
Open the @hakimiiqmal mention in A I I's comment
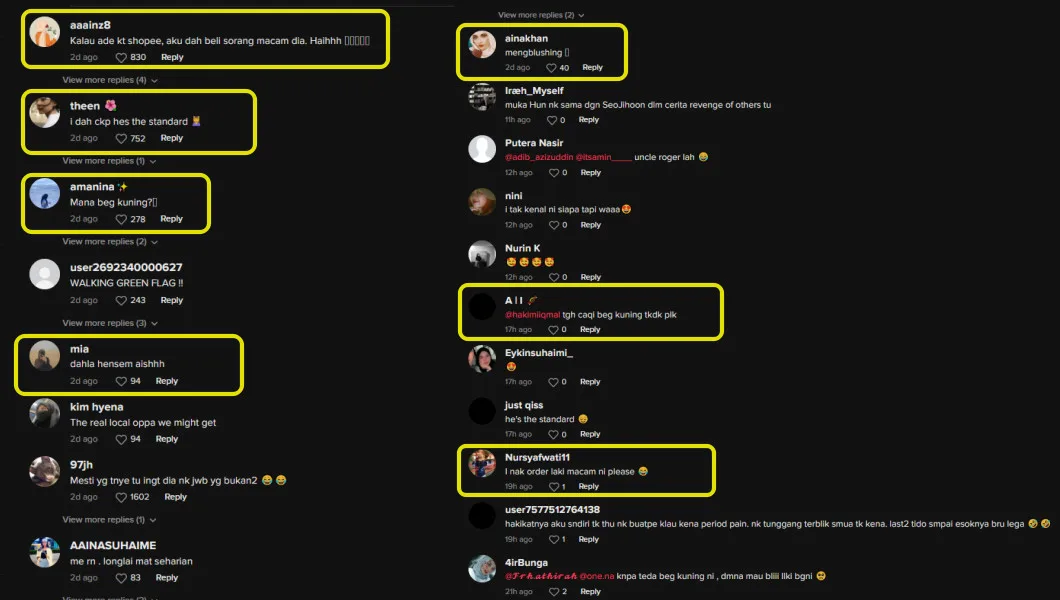click(532, 314)
